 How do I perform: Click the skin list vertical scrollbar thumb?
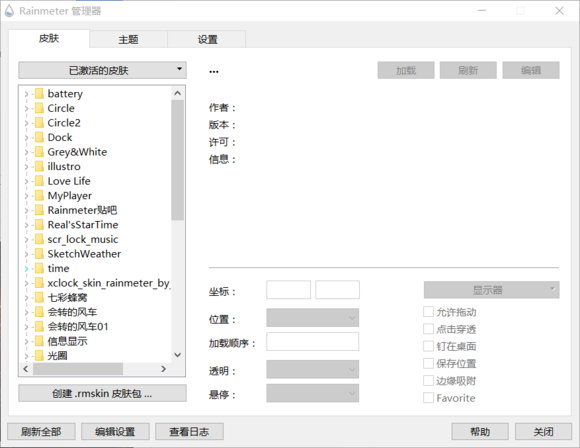[178, 160]
